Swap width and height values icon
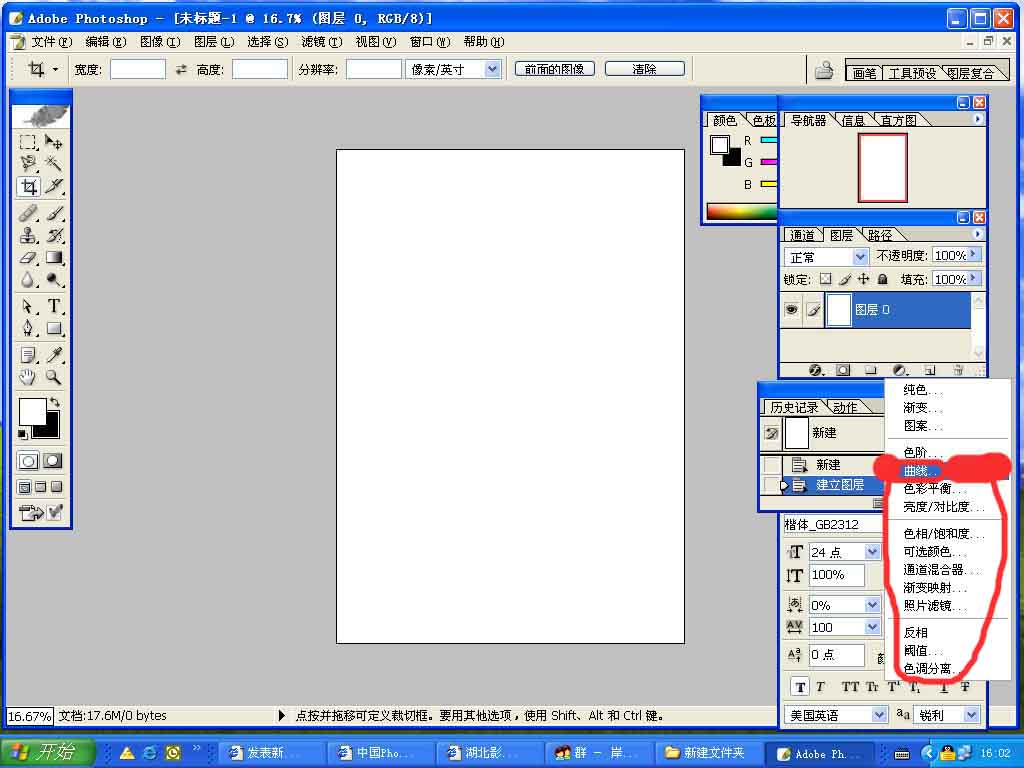 click(181, 69)
